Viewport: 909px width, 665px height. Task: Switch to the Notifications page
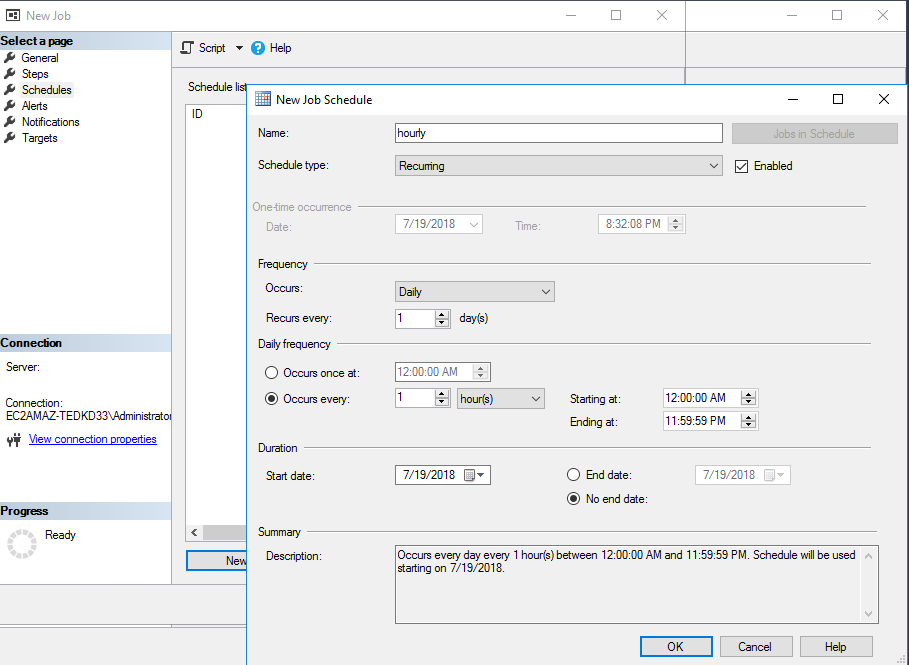(x=50, y=122)
